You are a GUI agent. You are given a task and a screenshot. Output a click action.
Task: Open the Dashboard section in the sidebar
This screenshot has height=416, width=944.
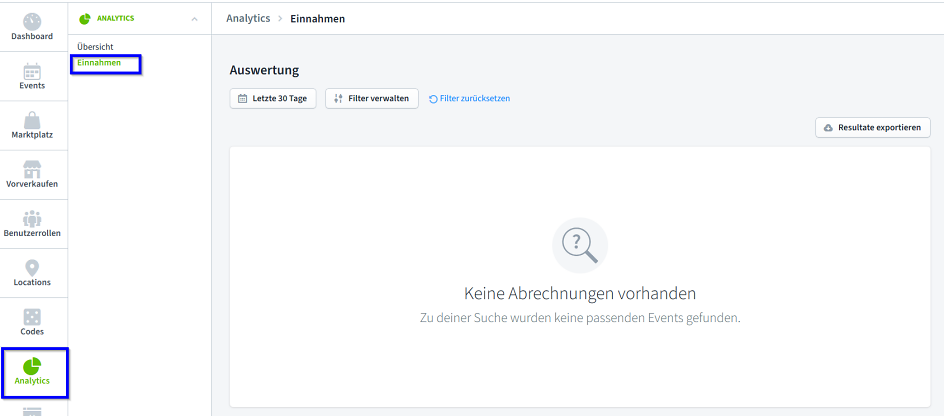(x=32, y=27)
